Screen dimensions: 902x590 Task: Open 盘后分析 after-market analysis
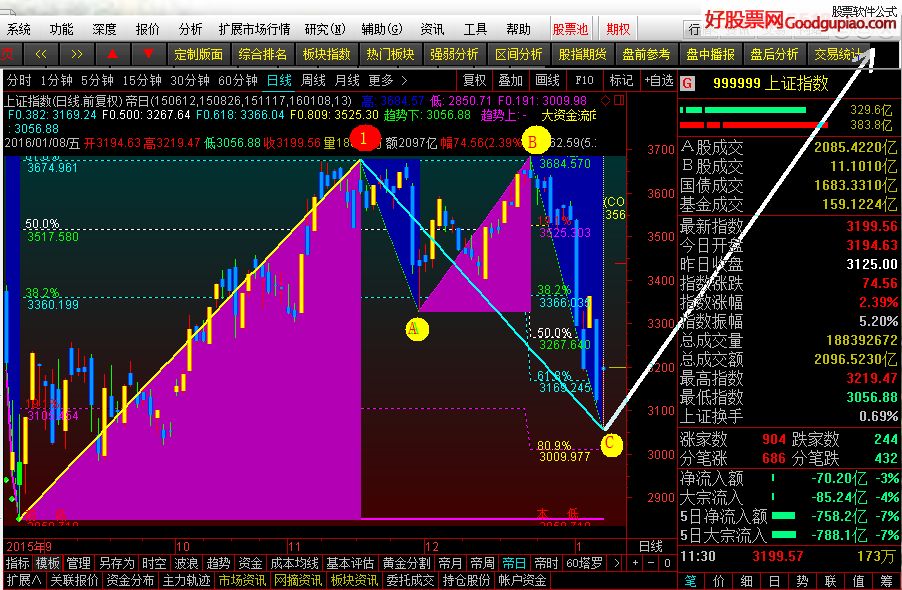[x=774, y=54]
